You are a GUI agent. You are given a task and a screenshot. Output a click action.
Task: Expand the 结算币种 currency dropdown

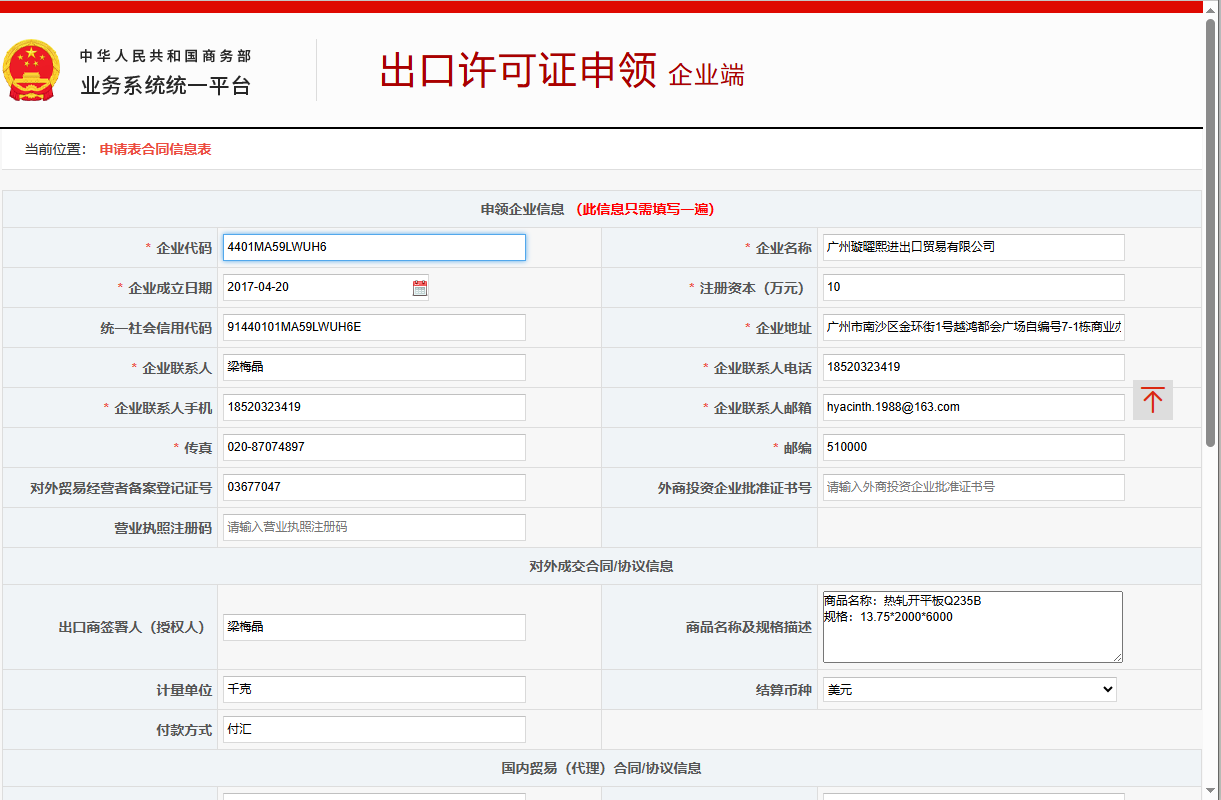(x=969, y=690)
